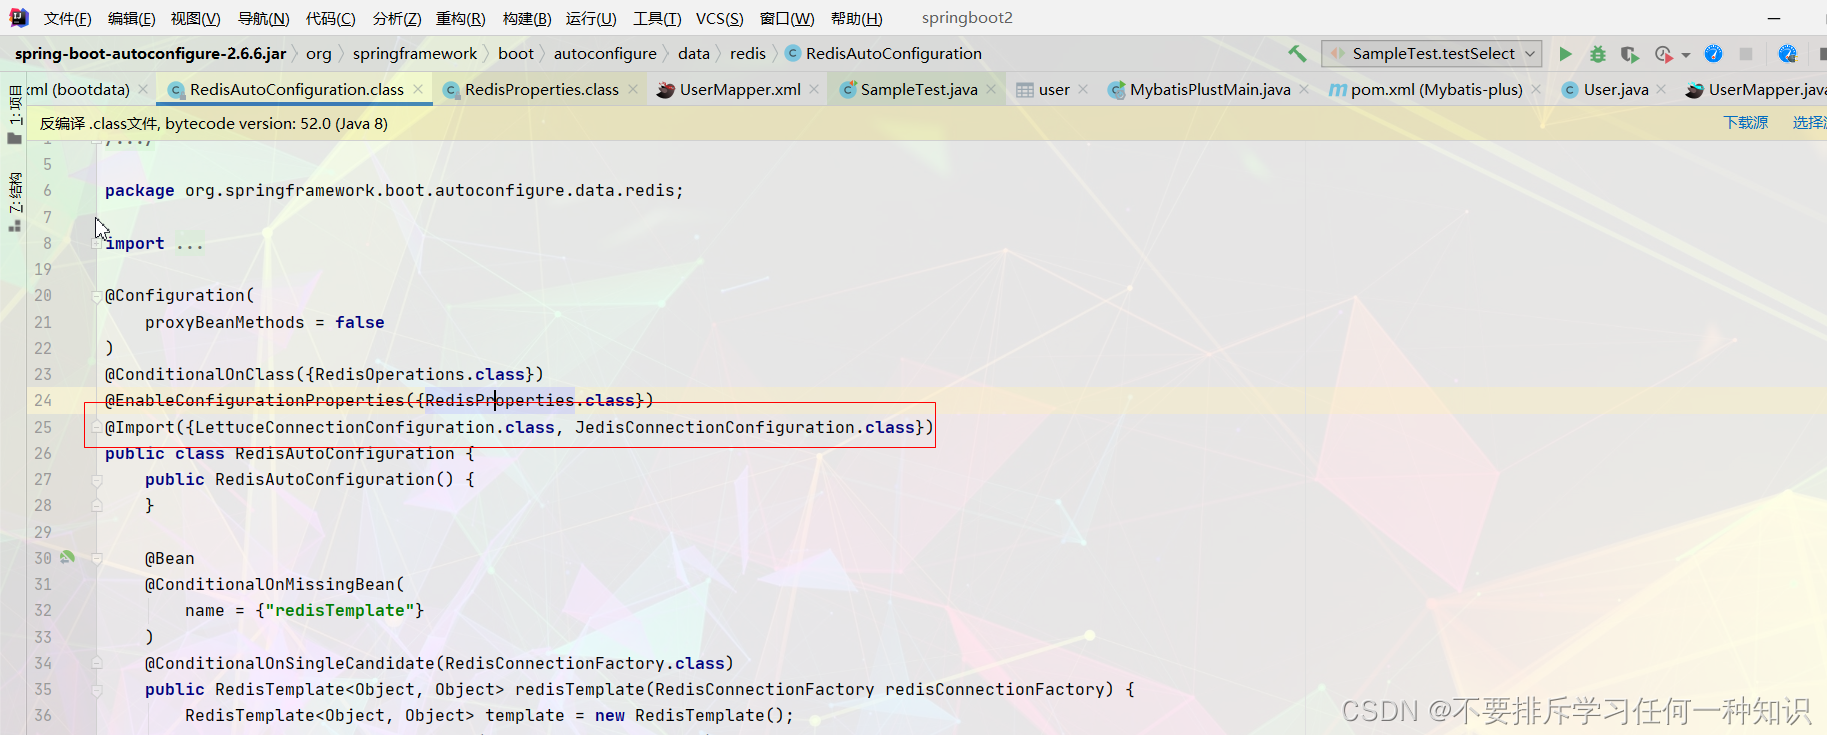Open the Structure tool window side button
Viewport: 1827px width, 735px height.
pos(14,200)
